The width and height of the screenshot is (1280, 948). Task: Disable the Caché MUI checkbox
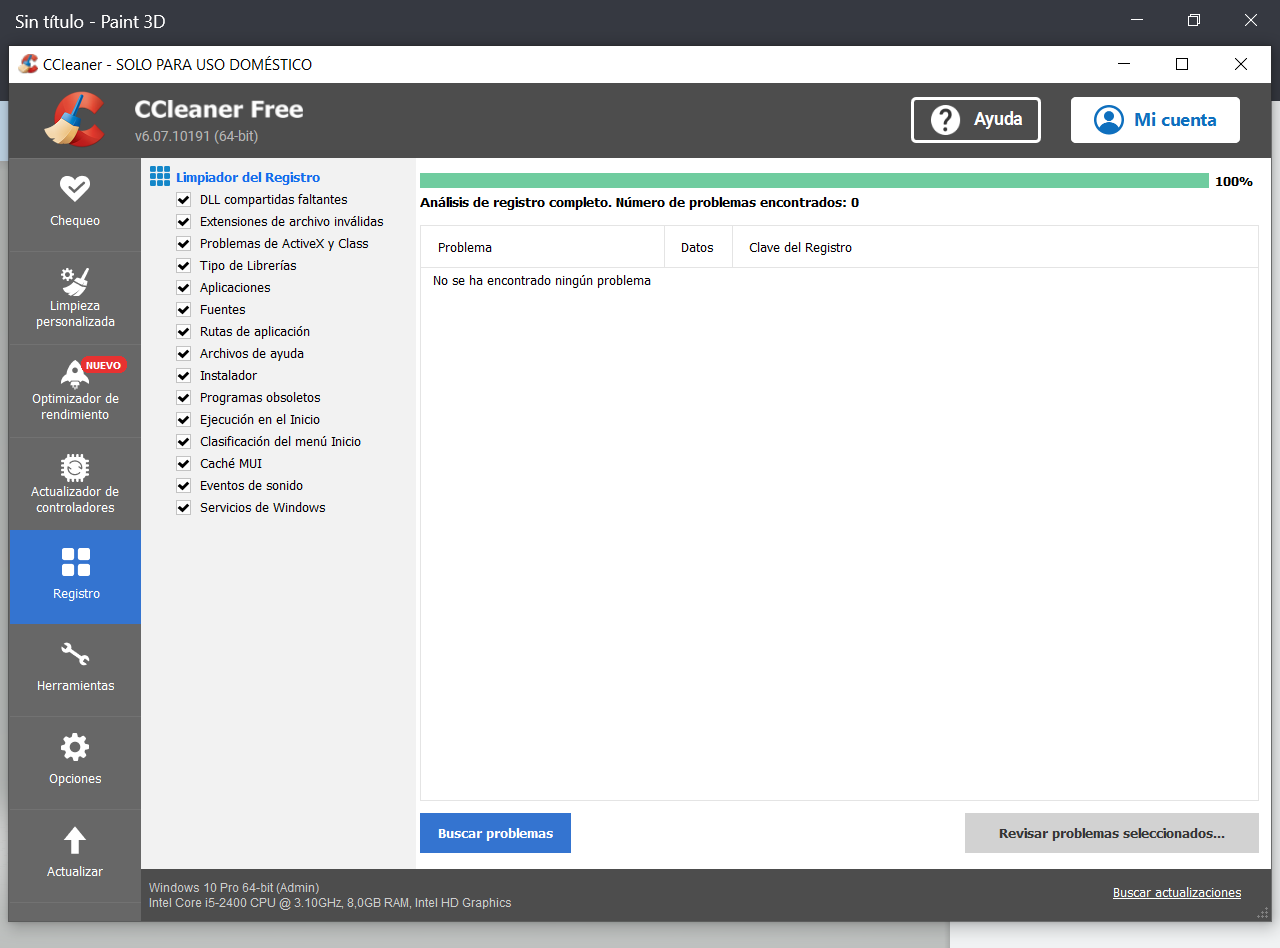[183, 464]
